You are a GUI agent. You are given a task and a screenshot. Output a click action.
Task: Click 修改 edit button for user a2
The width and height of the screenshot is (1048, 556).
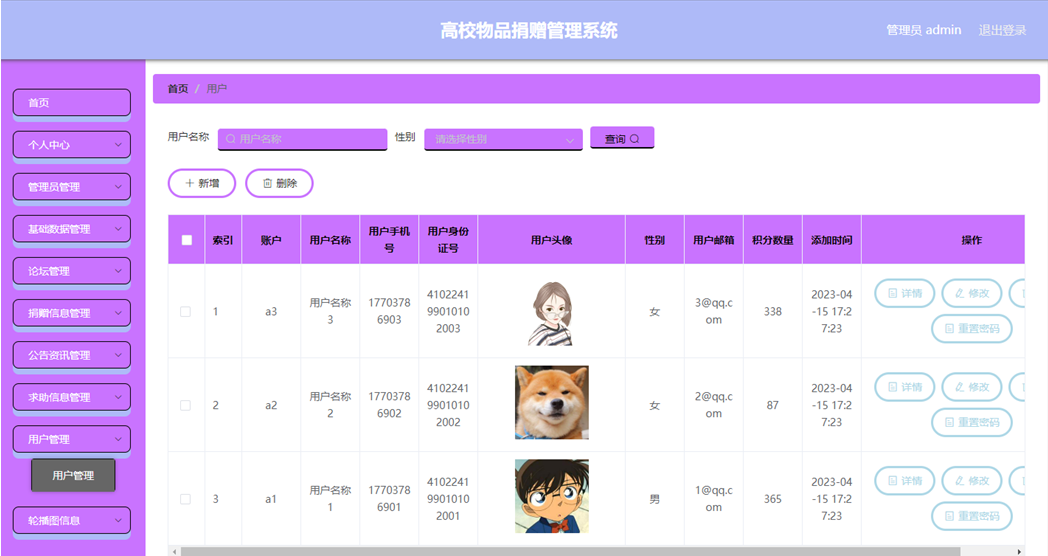(x=971, y=387)
